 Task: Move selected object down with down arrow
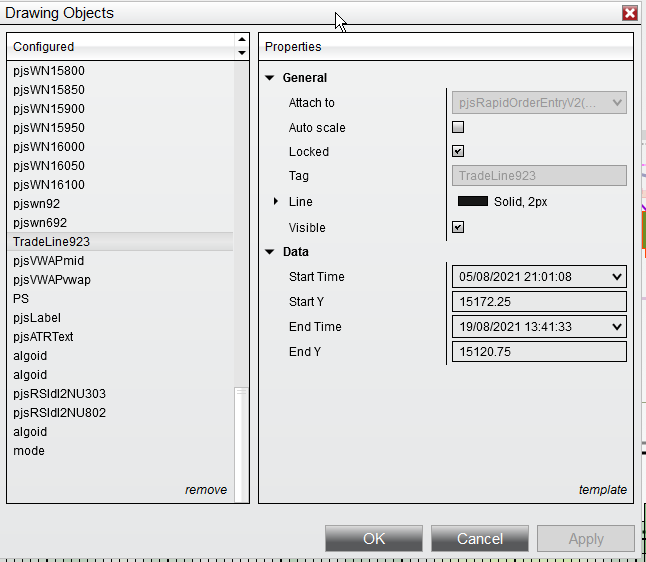[242, 53]
